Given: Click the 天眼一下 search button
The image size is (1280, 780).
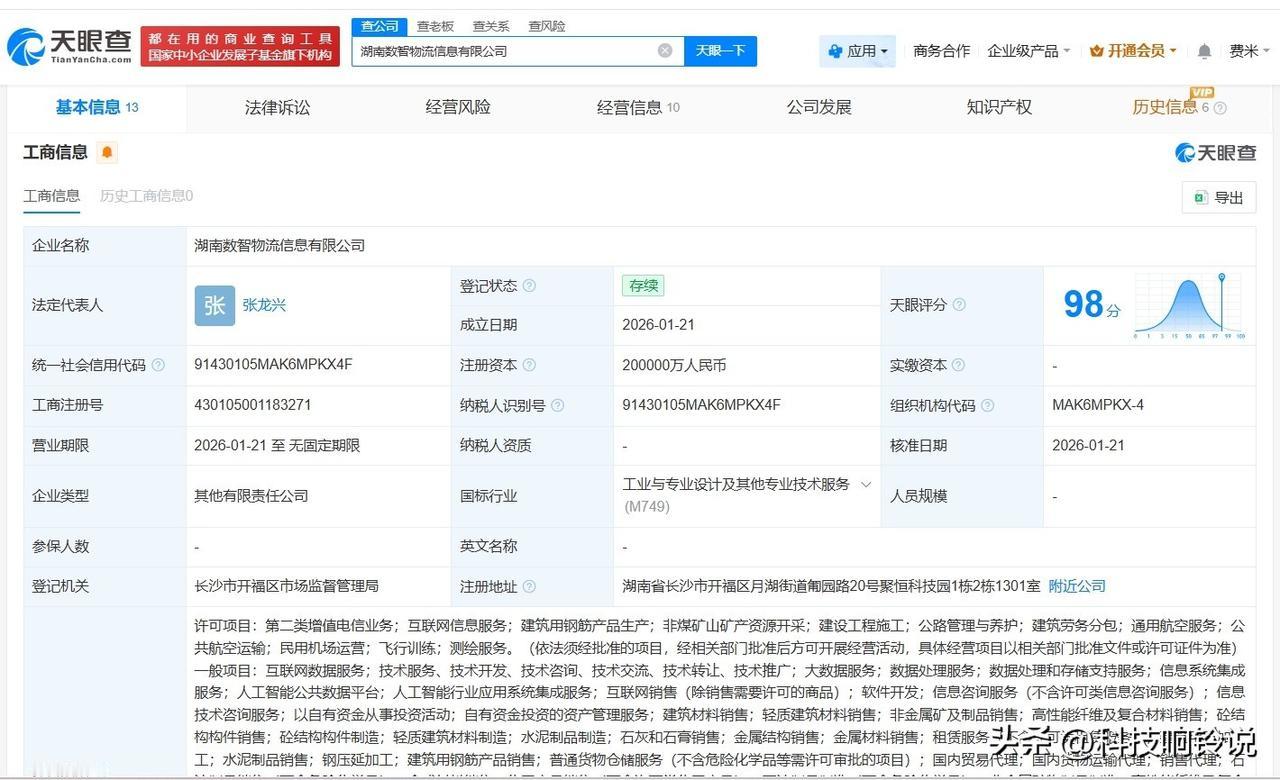Looking at the screenshot, I should [721, 50].
